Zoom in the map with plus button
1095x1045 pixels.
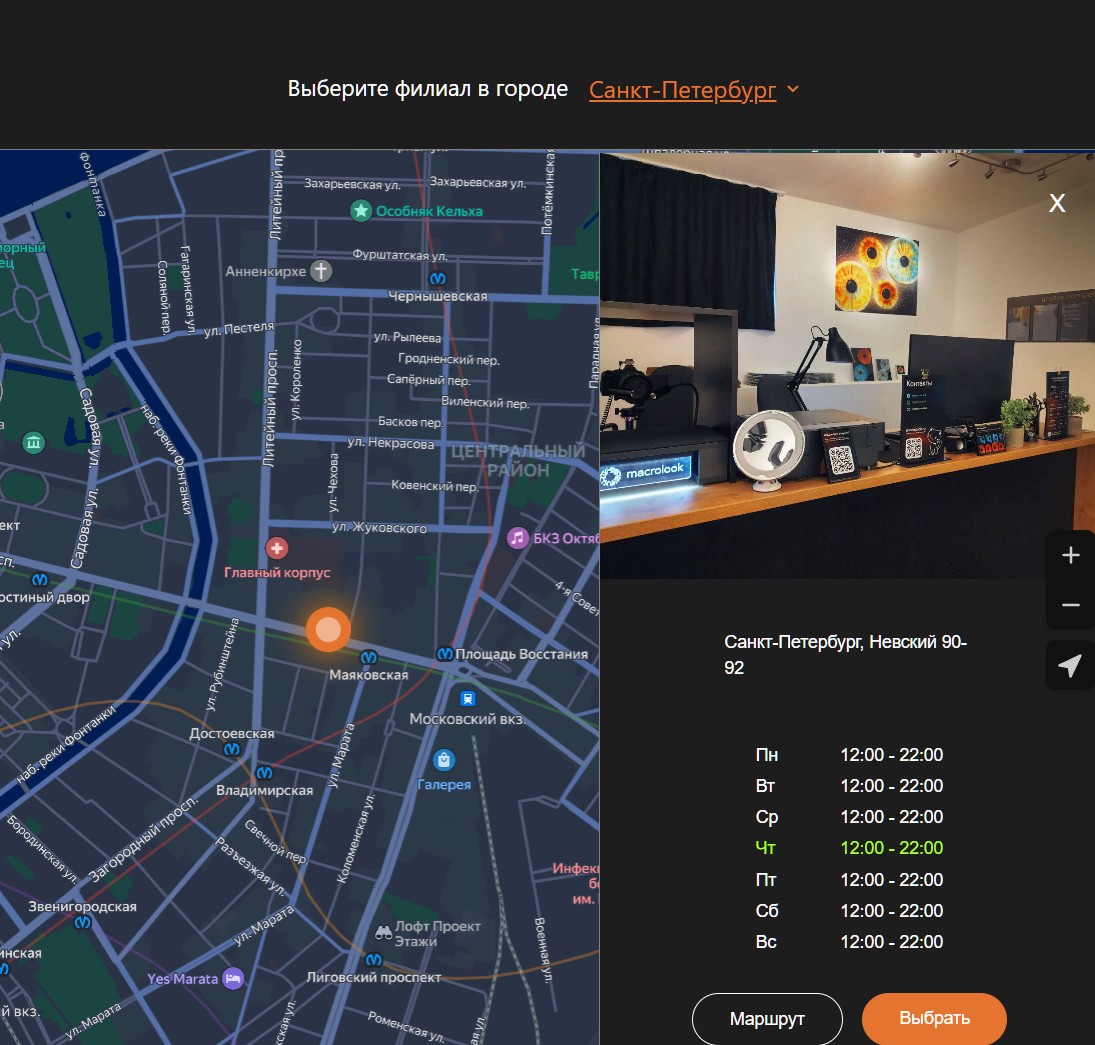(1070, 555)
